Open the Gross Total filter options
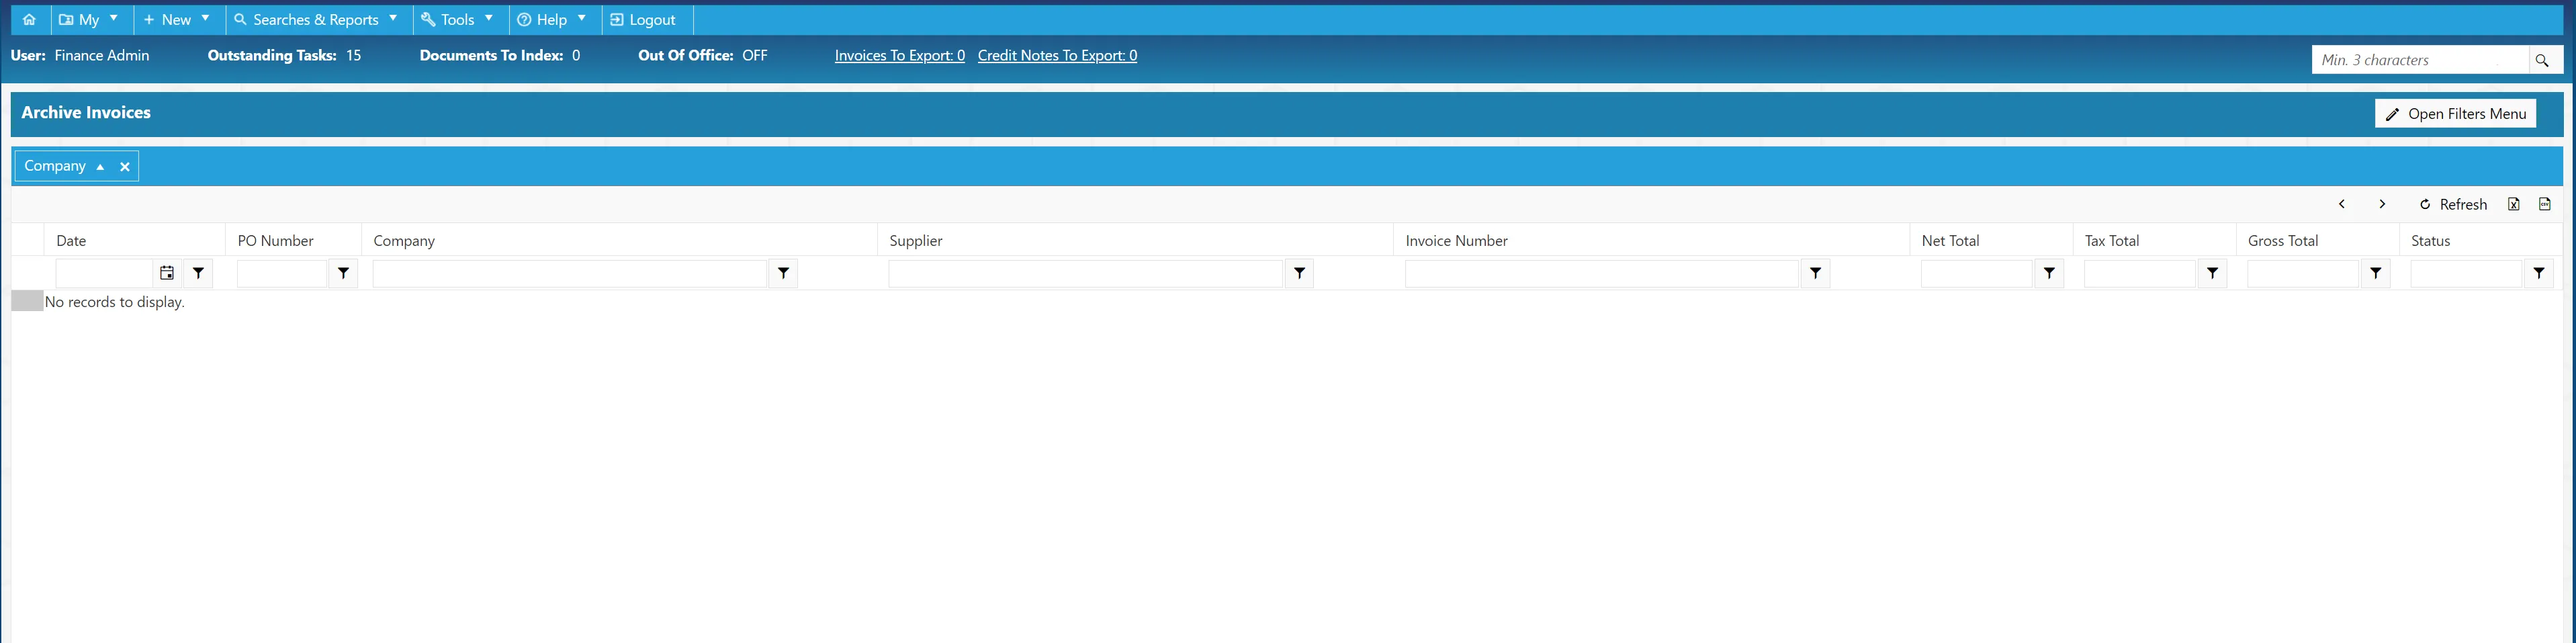Screen dimensions: 2576x643 tap(2375, 273)
